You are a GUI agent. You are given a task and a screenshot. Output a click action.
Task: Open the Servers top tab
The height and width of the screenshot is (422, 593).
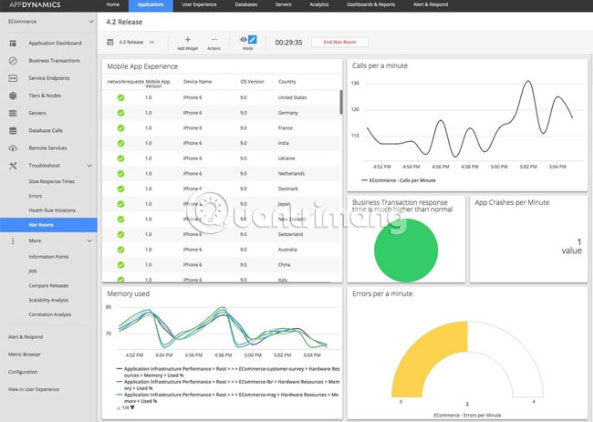coord(283,5)
